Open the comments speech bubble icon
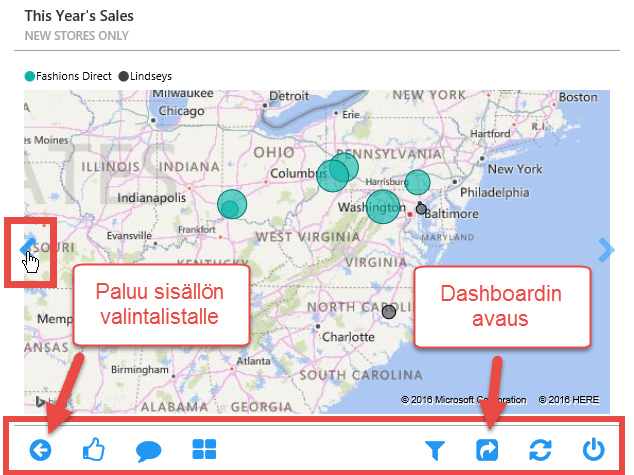Image resolution: width=634 pixels, height=475 pixels. pos(148,451)
